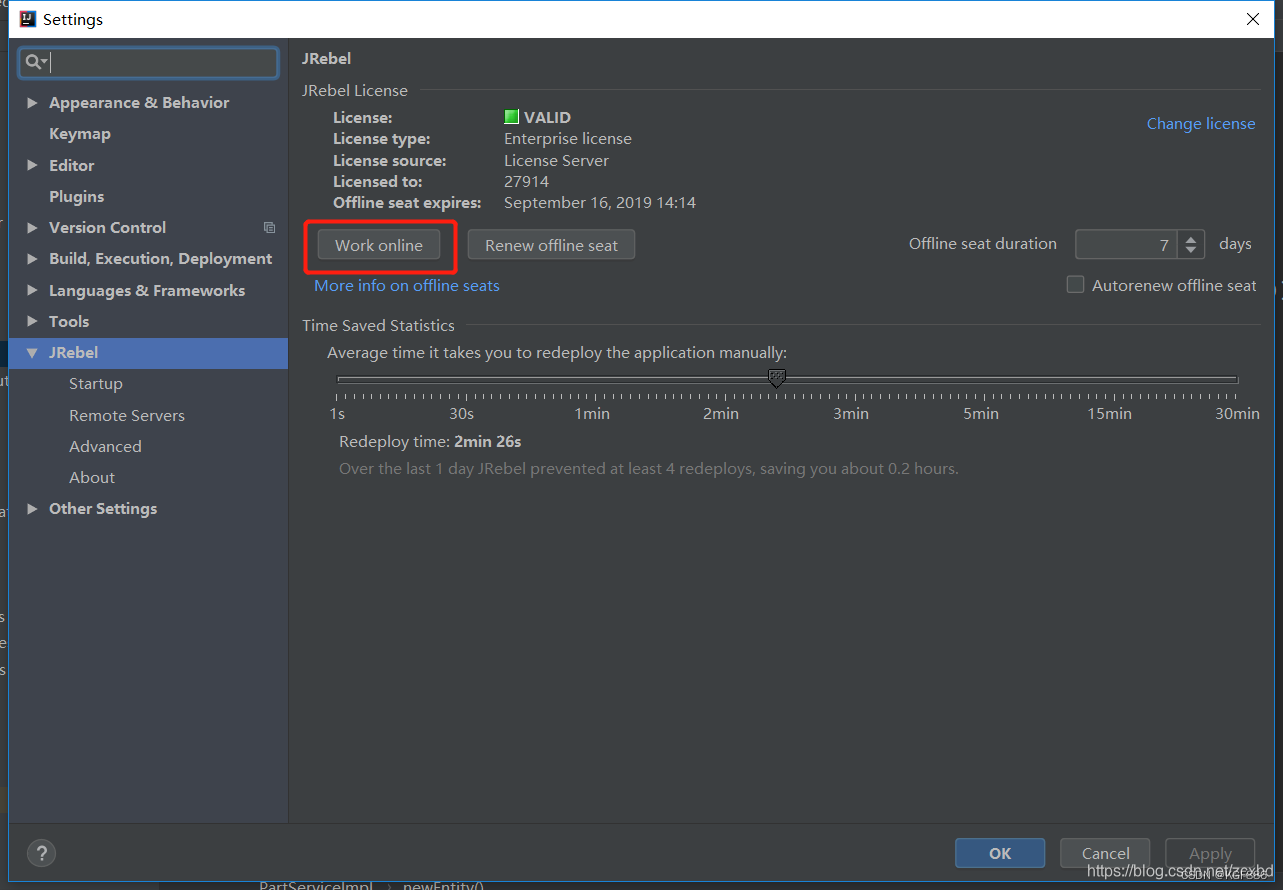Select JRebel Remote Servers settings

coord(127,416)
